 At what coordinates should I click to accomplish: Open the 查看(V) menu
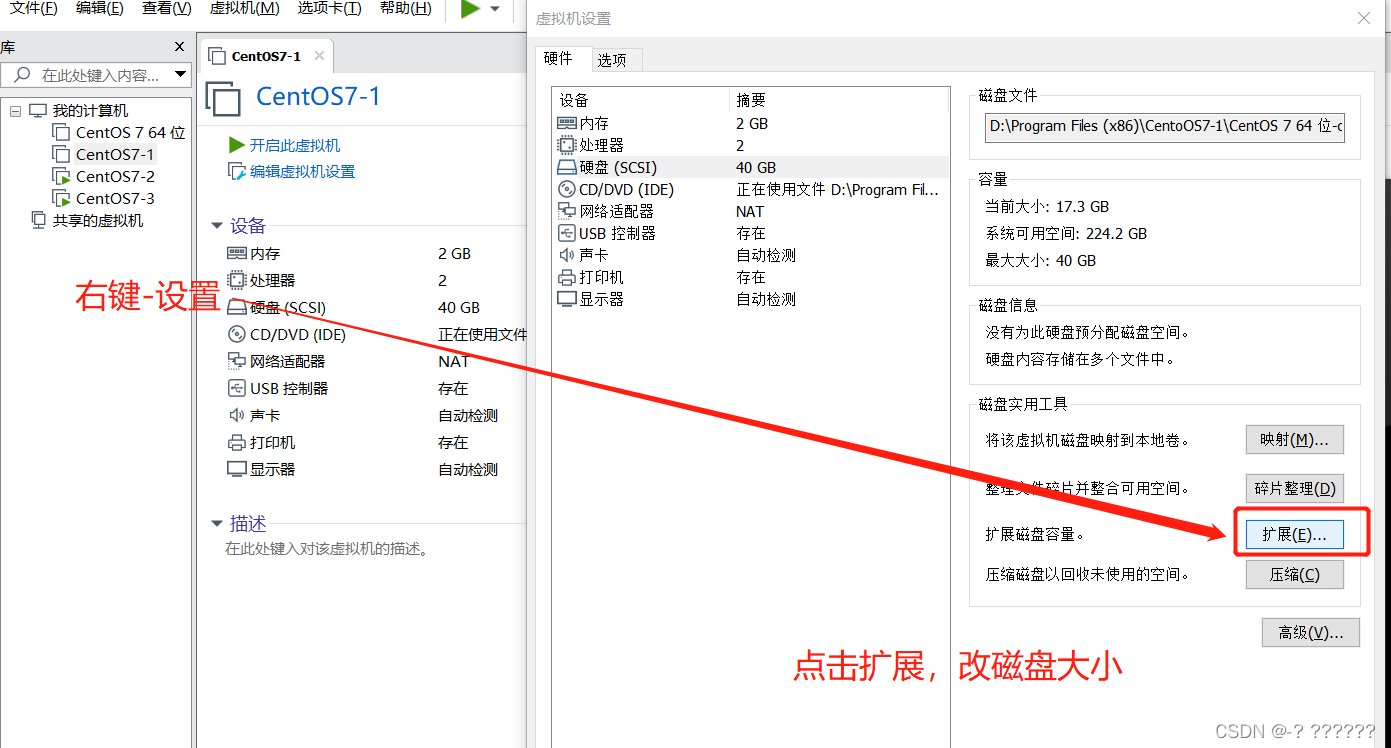(x=167, y=9)
